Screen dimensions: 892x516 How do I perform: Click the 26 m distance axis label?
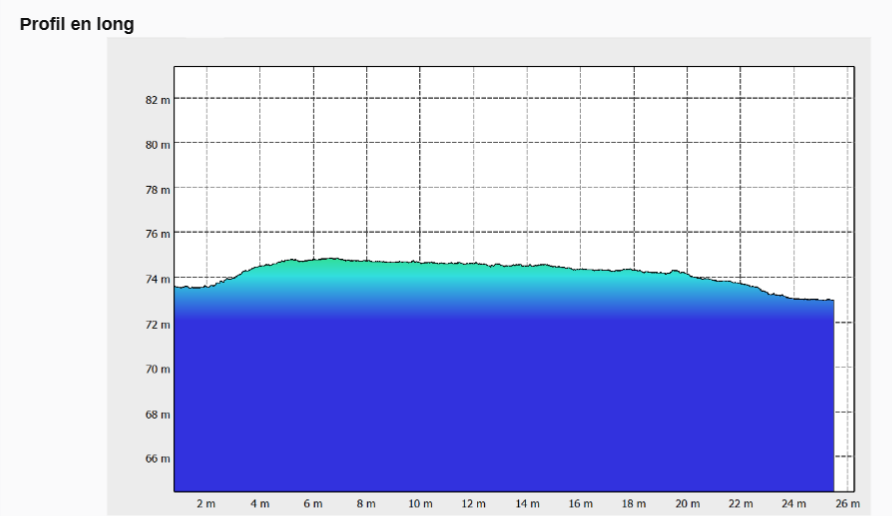coord(848,504)
